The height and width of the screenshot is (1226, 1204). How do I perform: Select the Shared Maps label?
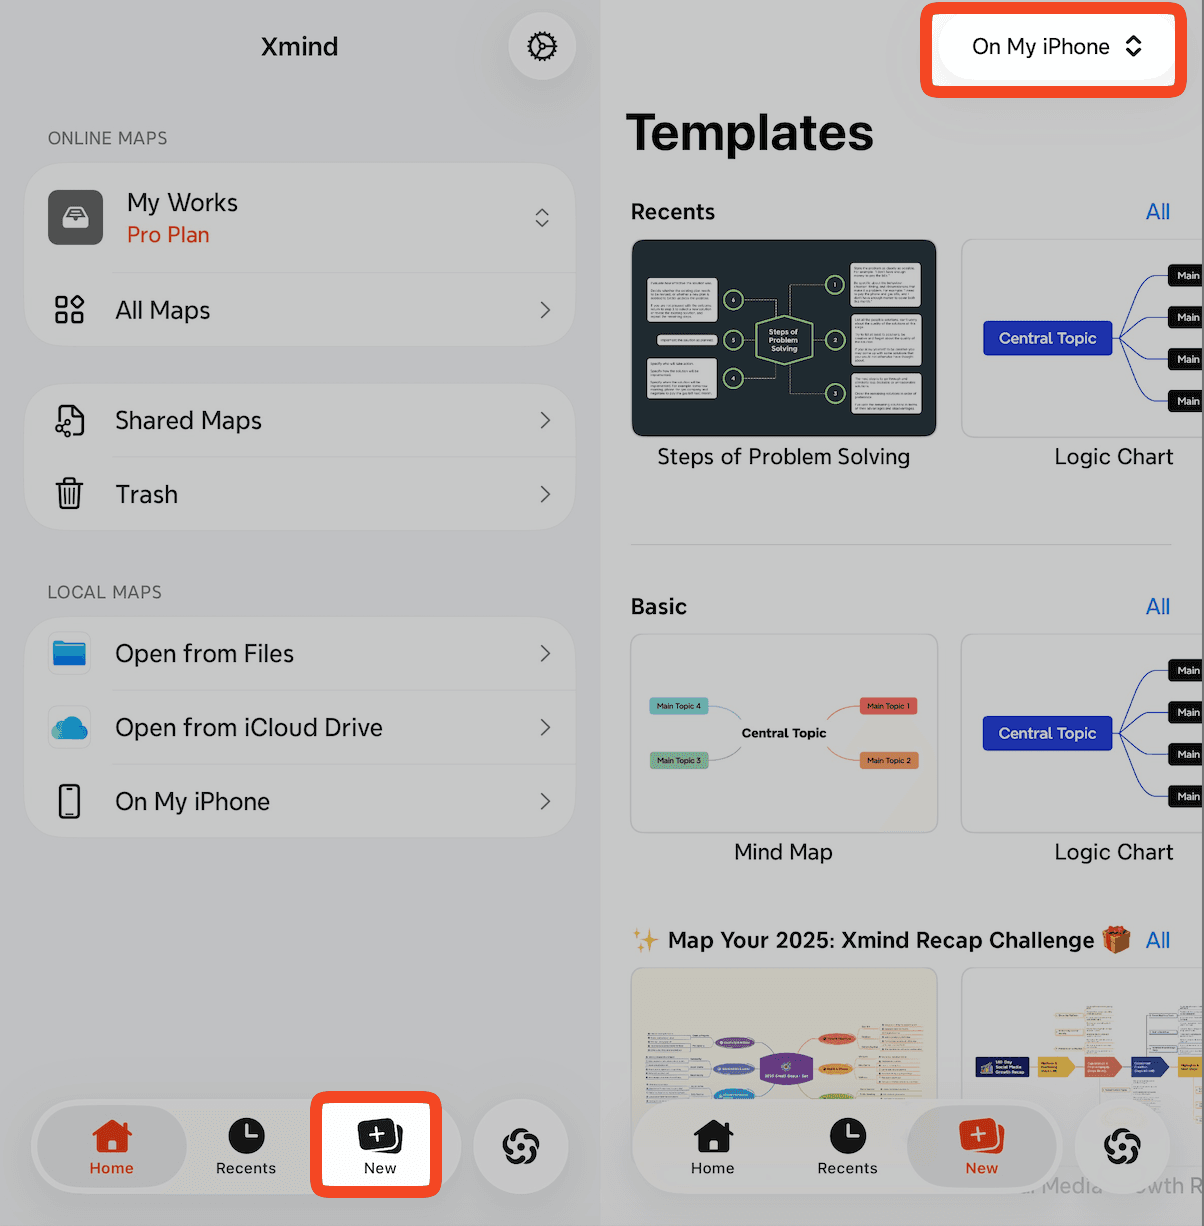[x=188, y=421]
